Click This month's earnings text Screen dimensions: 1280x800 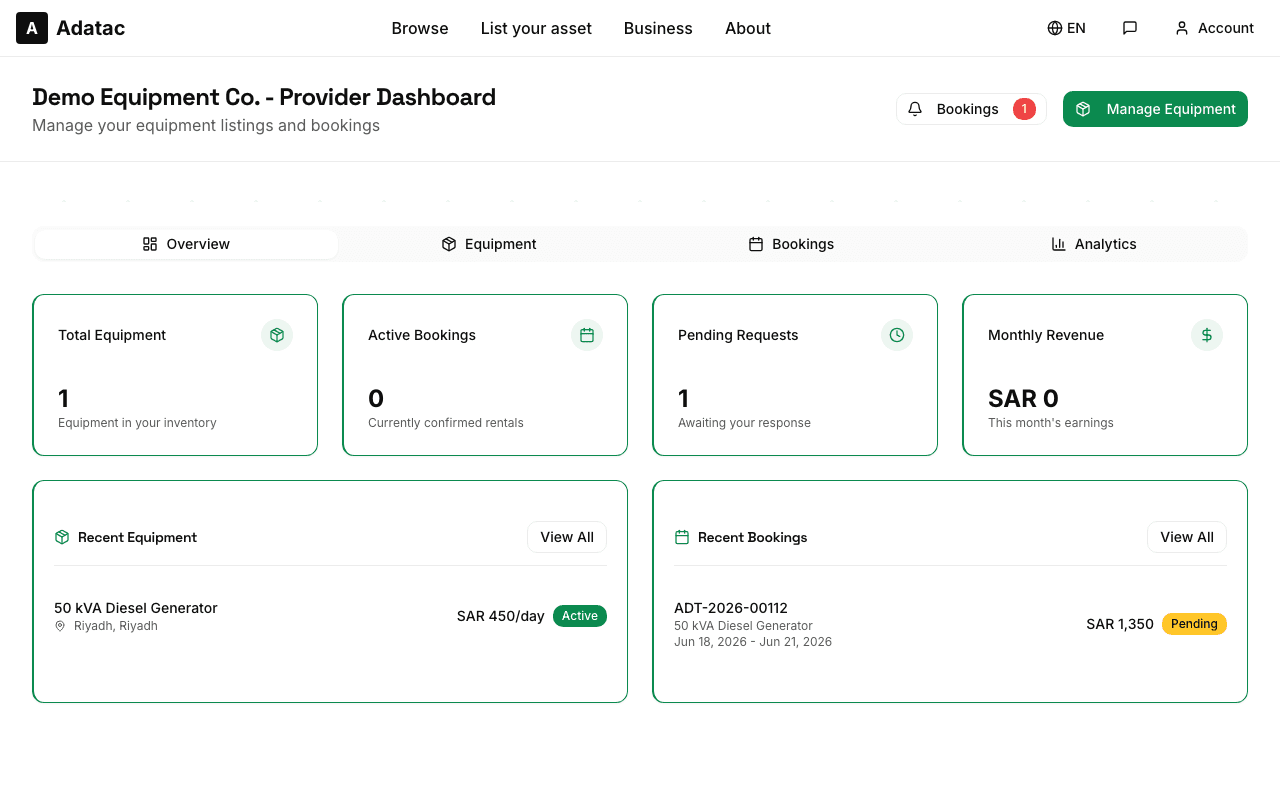coord(1051,423)
